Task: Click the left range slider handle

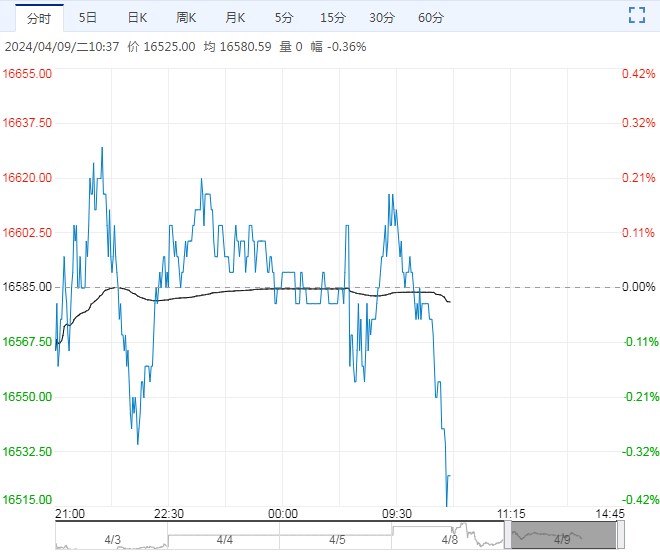Action: 508,535
